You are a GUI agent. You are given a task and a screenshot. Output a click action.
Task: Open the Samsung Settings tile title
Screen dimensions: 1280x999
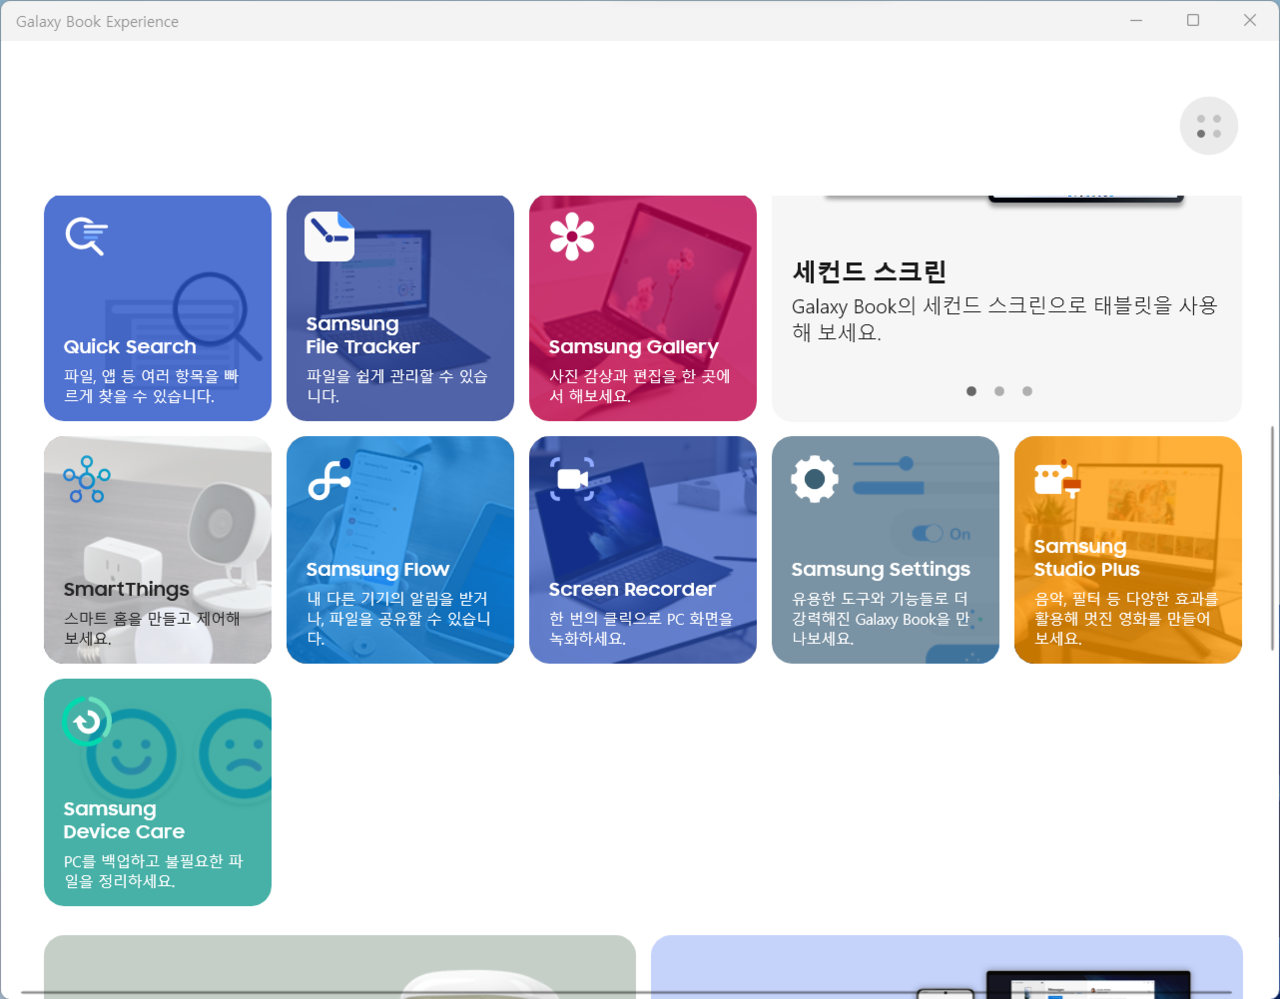[880, 569]
